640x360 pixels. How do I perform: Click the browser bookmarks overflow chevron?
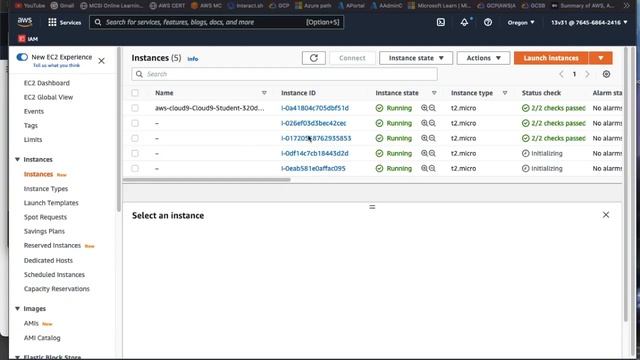pyautogui.click(x=627, y=6)
